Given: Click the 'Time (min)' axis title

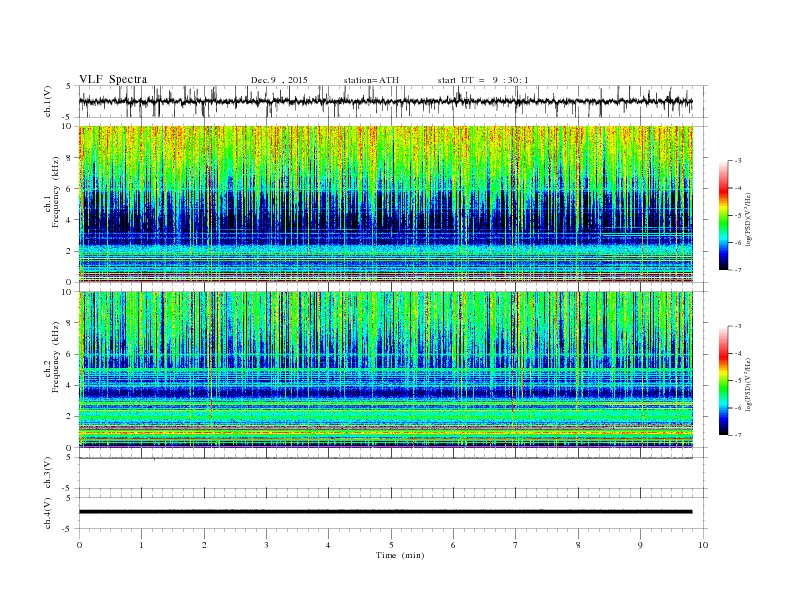Looking at the screenshot, I should tap(400, 555).
